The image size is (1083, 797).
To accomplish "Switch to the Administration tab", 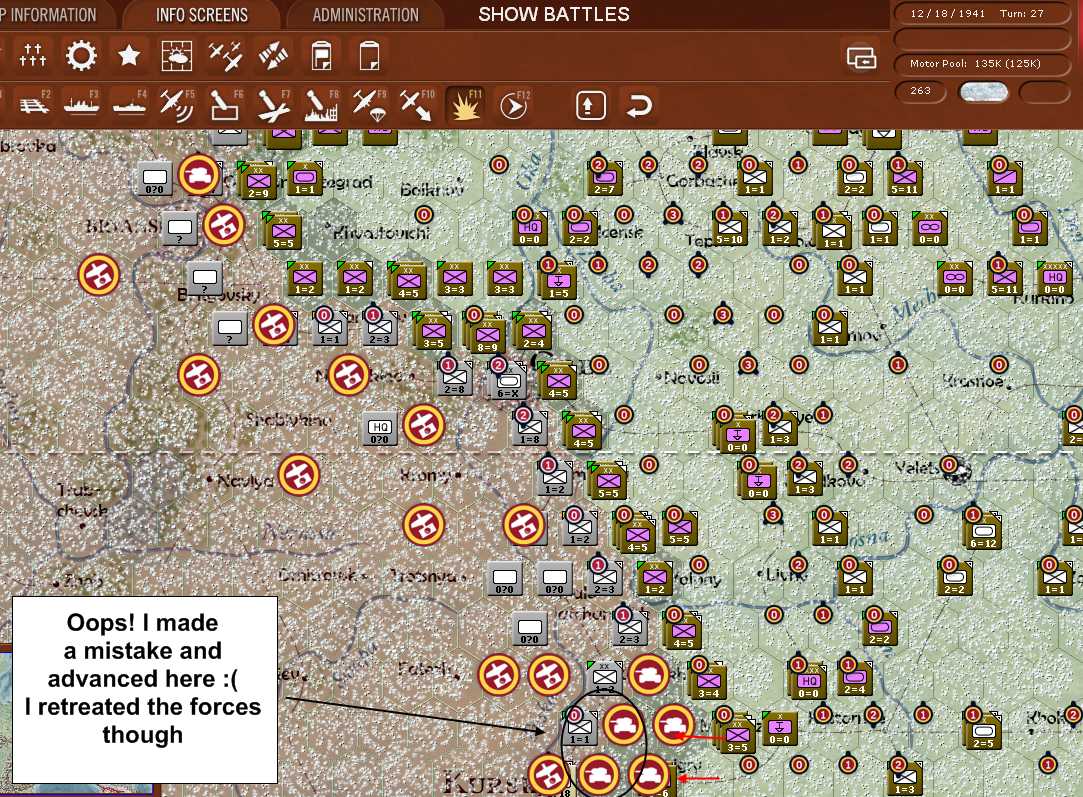I will tap(365, 15).
